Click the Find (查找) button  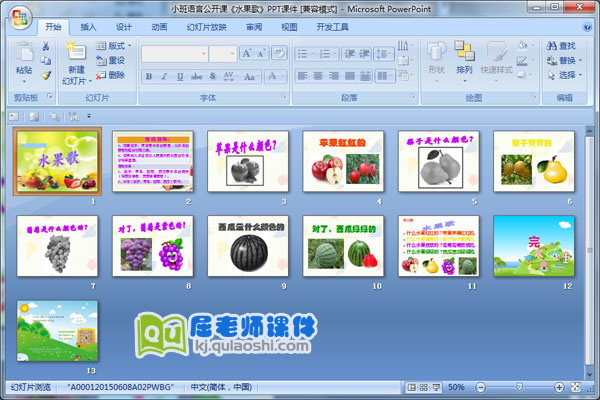[561, 46]
